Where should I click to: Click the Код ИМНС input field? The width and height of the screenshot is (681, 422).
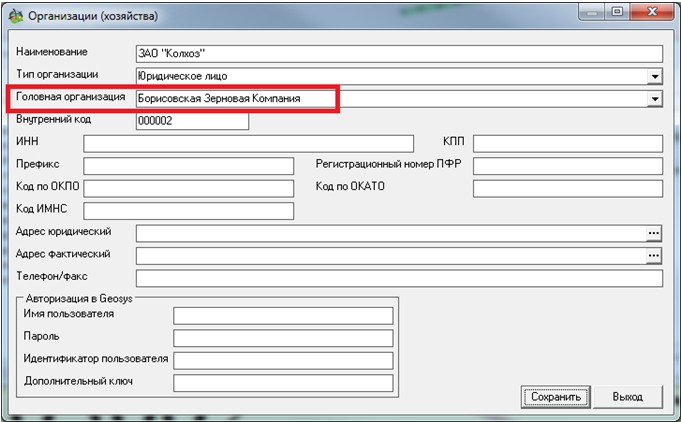pos(188,210)
